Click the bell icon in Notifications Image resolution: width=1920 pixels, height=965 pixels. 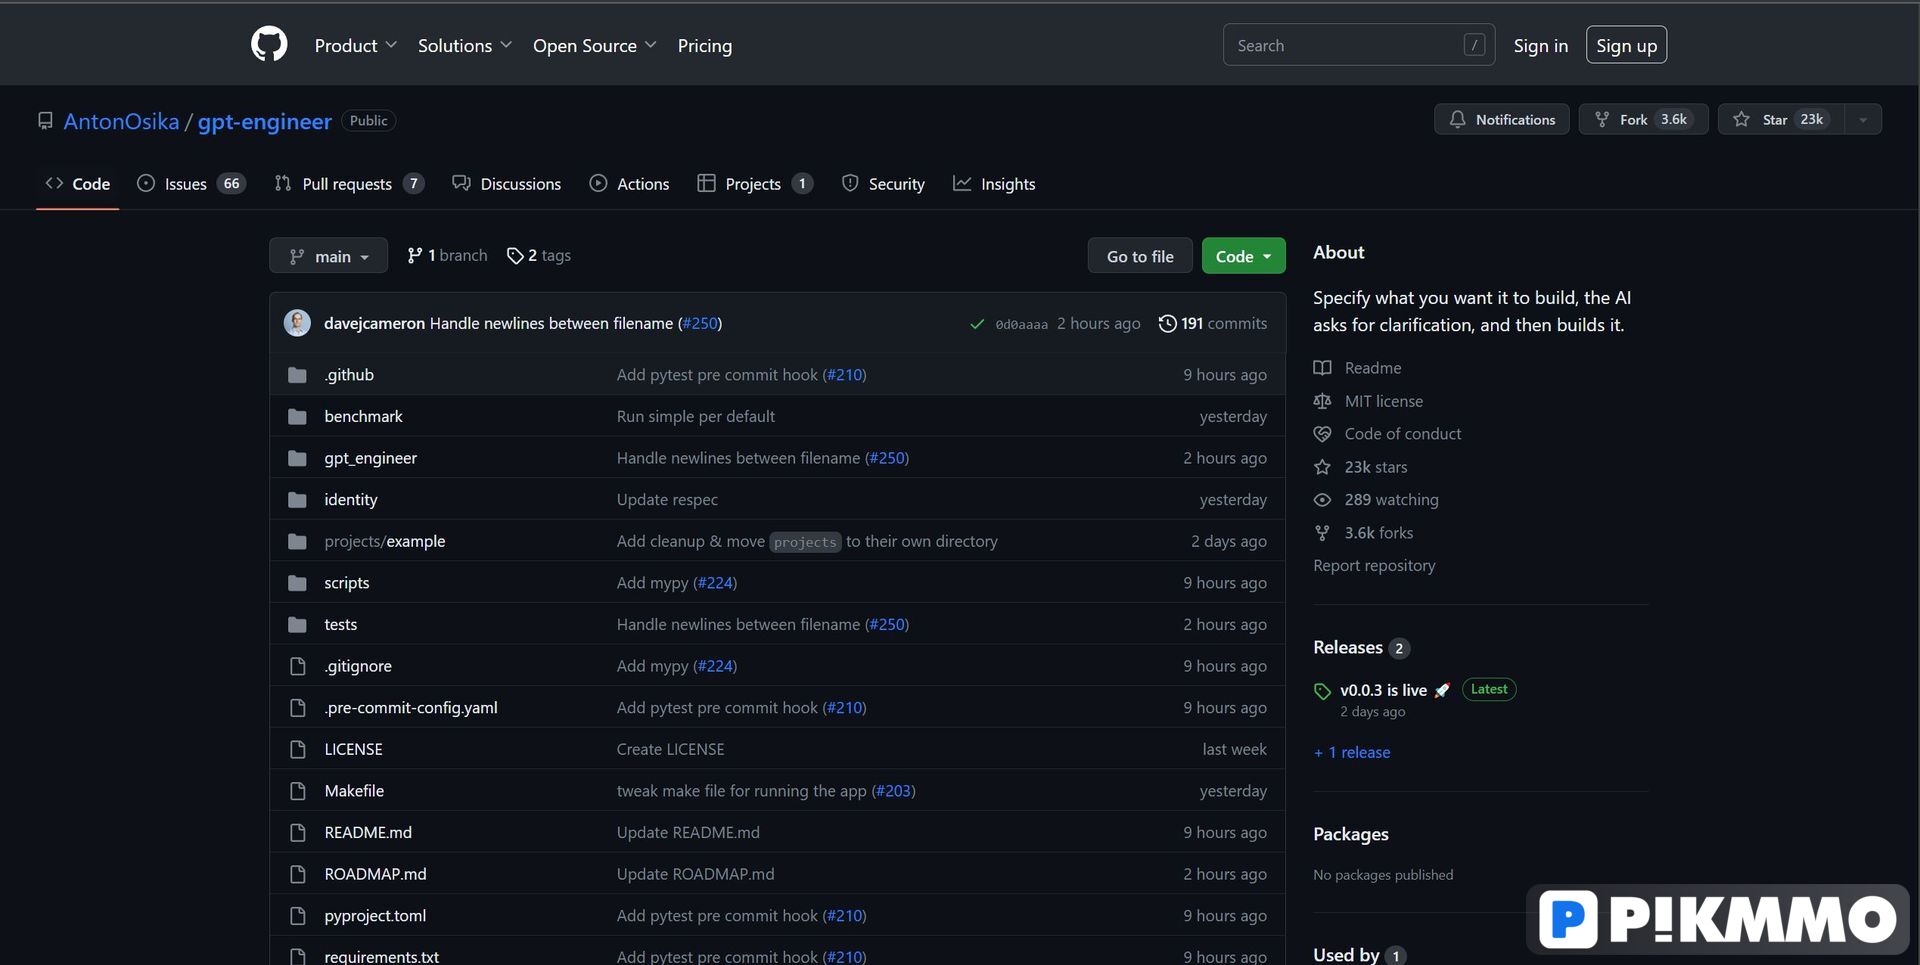pos(1457,119)
